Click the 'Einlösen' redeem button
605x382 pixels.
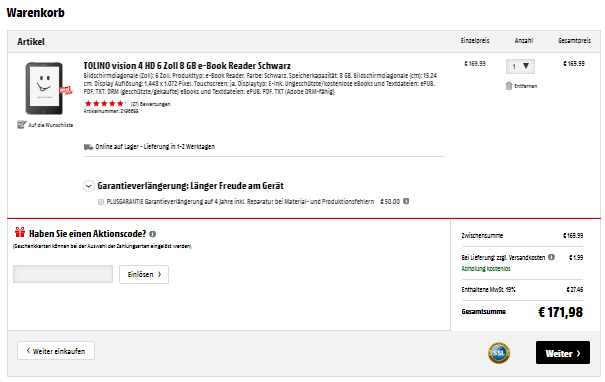(144, 274)
